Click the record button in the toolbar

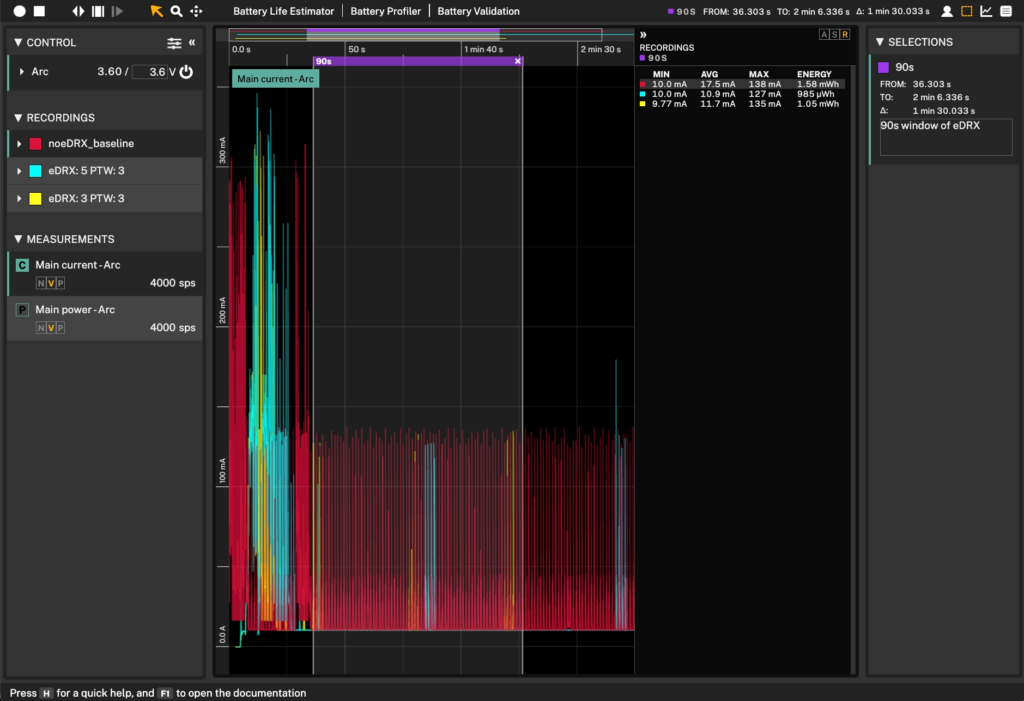coord(18,11)
